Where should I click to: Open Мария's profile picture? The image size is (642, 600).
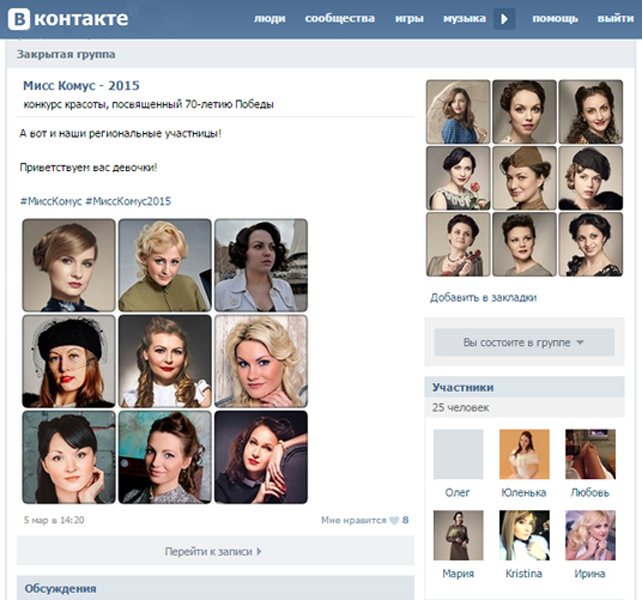(x=458, y=535)
